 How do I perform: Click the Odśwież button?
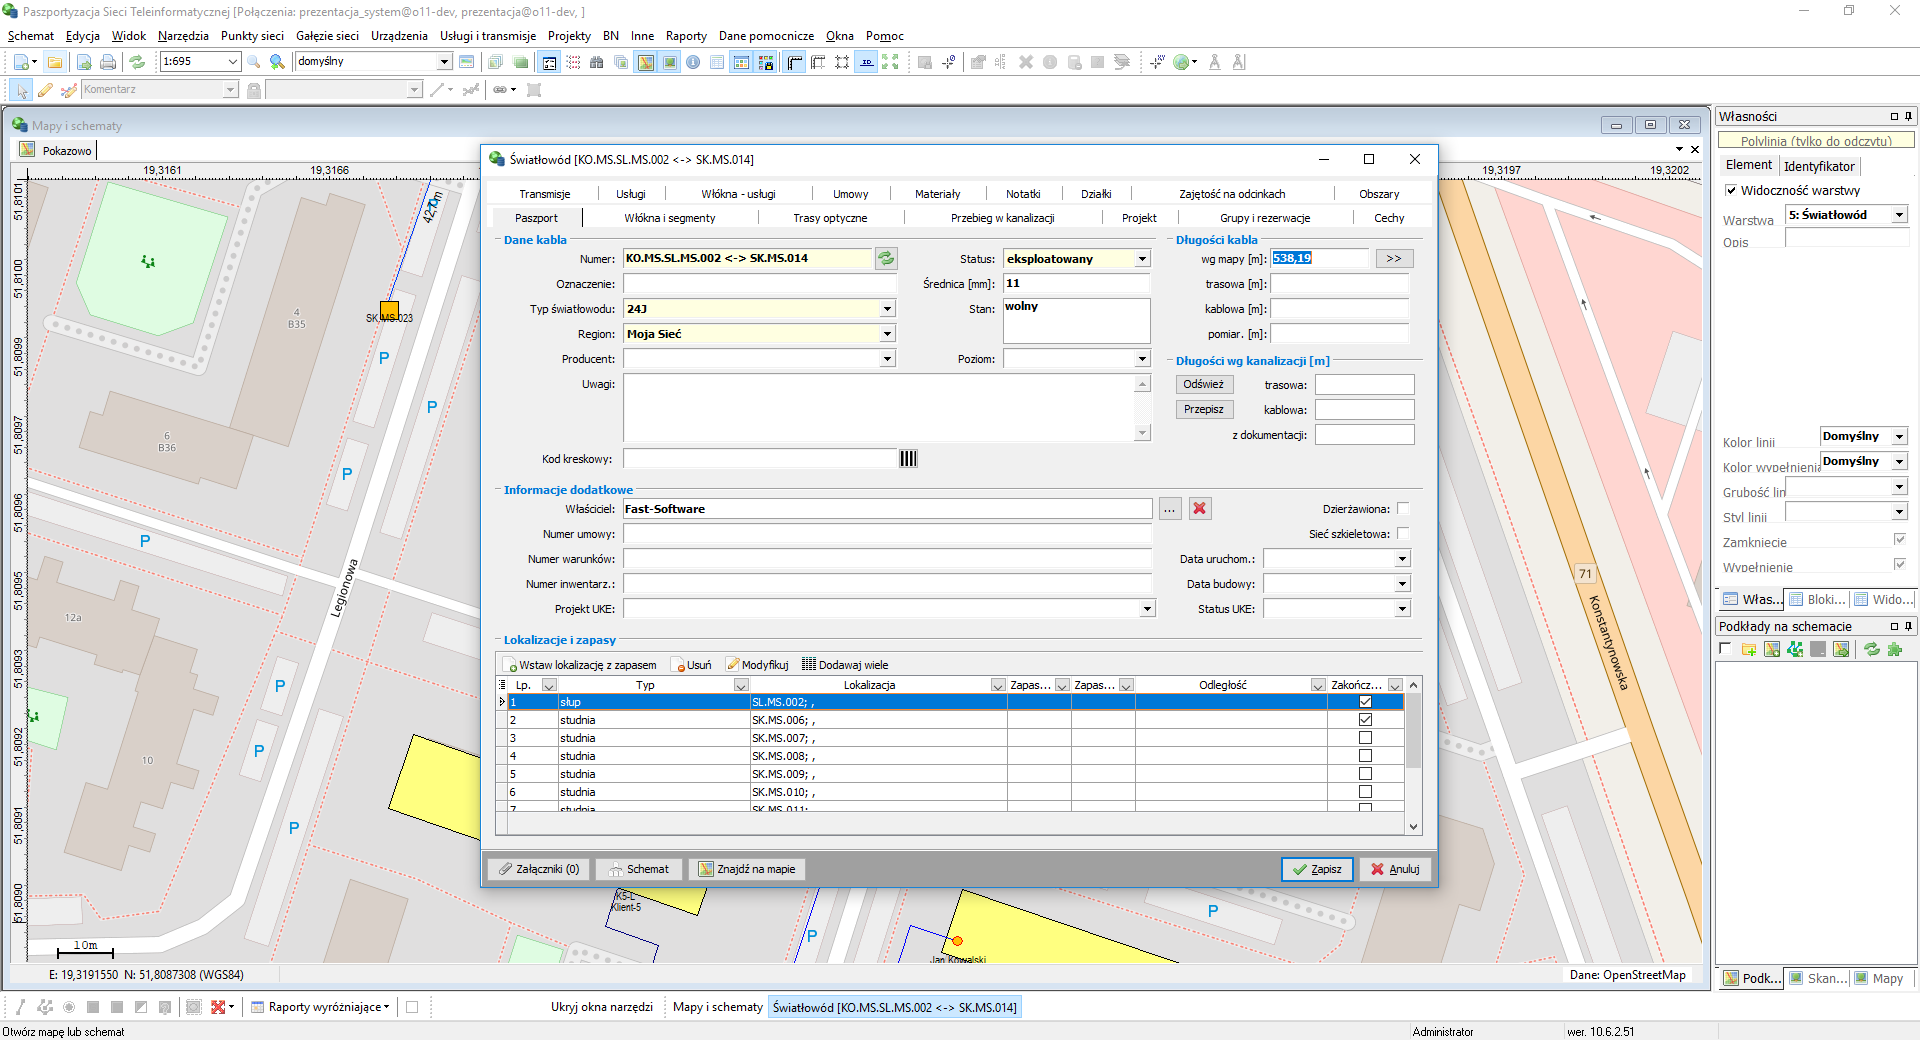click(x=1204, y=384)
